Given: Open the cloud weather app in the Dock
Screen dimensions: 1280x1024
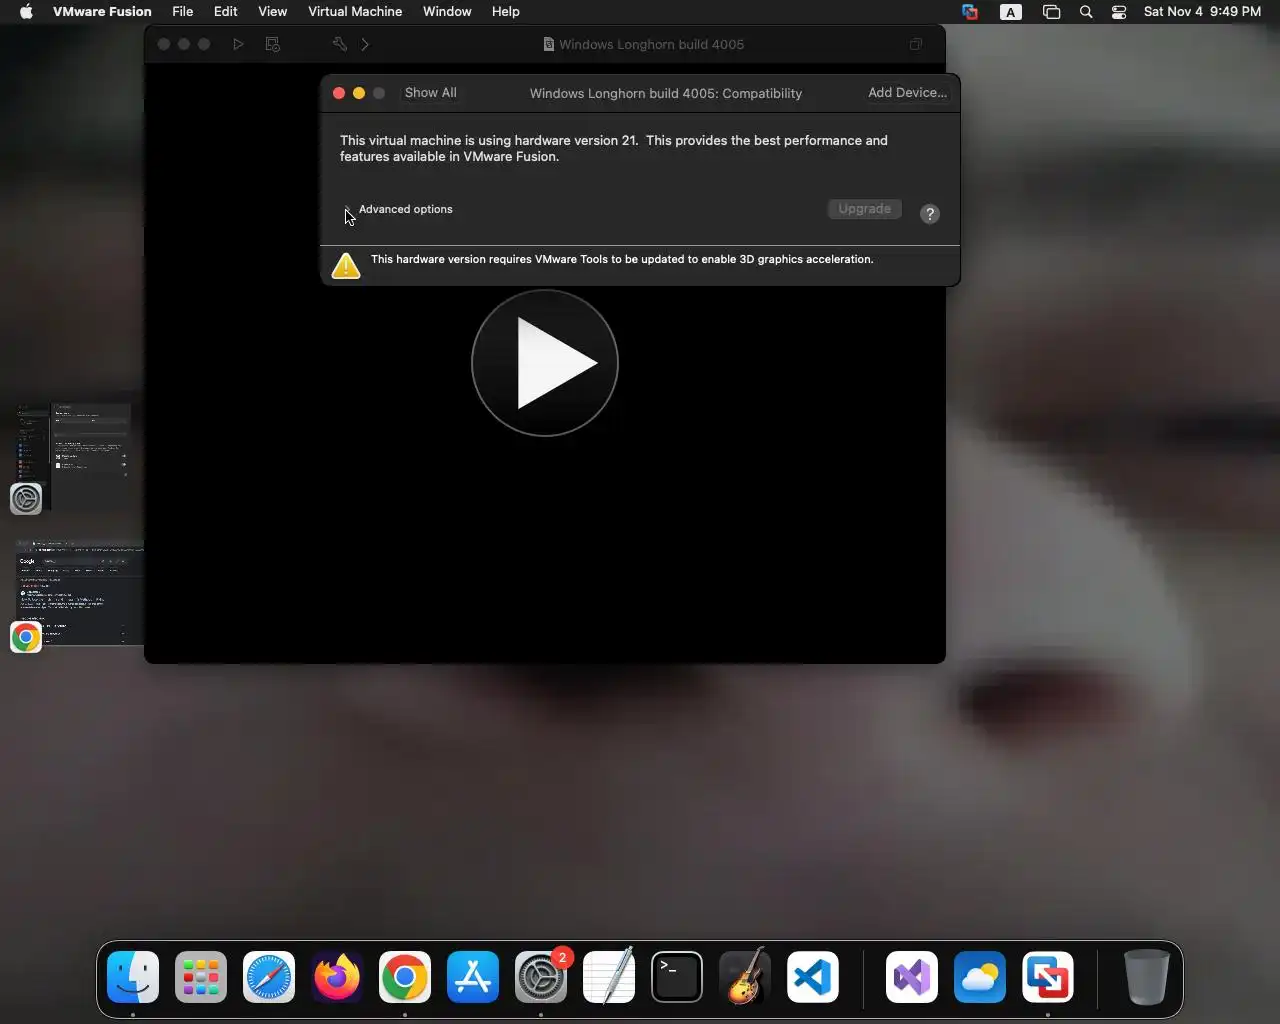Looking at the screenshot, I should pos(980,977).
